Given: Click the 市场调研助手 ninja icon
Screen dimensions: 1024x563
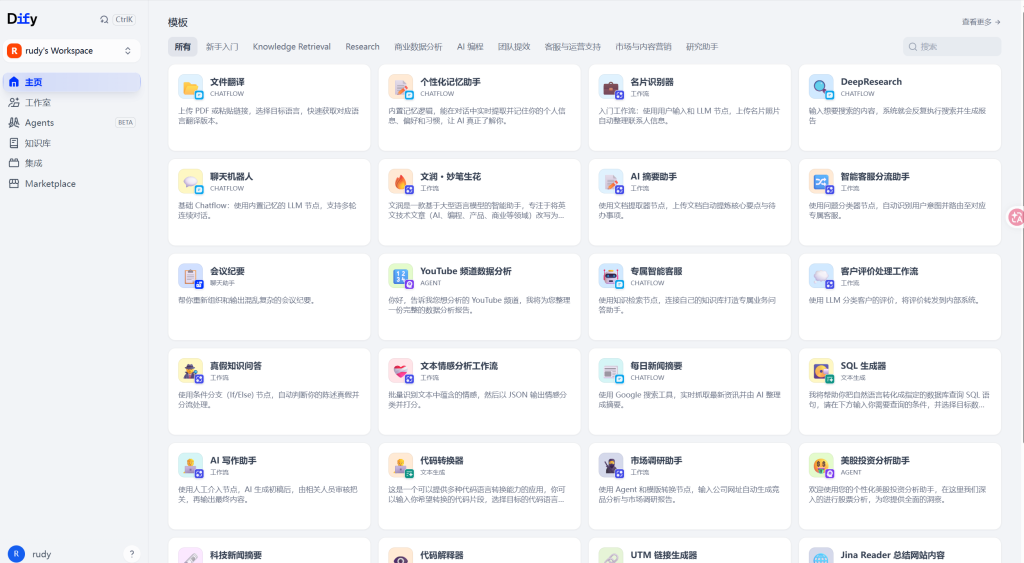Looking at the screenshot, I should [611, 466].
